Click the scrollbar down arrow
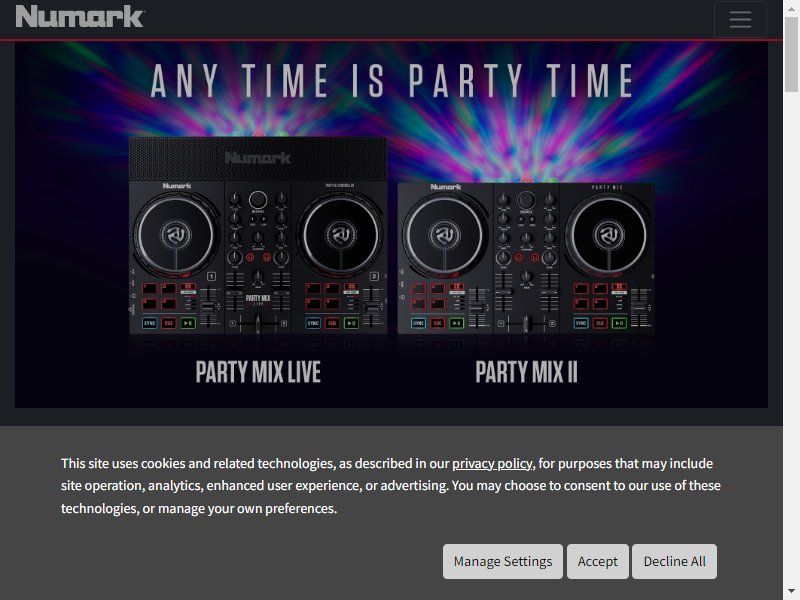The height and width of the screenshot is (600, 800). tap(791, 591)
